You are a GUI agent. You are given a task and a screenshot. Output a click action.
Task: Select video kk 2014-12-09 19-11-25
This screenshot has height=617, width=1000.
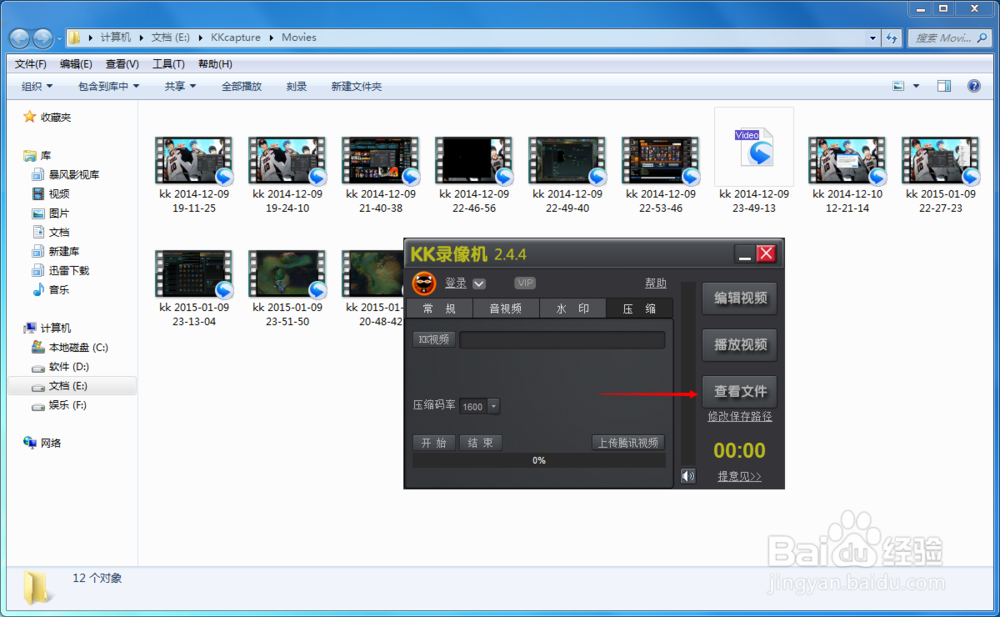194,175
